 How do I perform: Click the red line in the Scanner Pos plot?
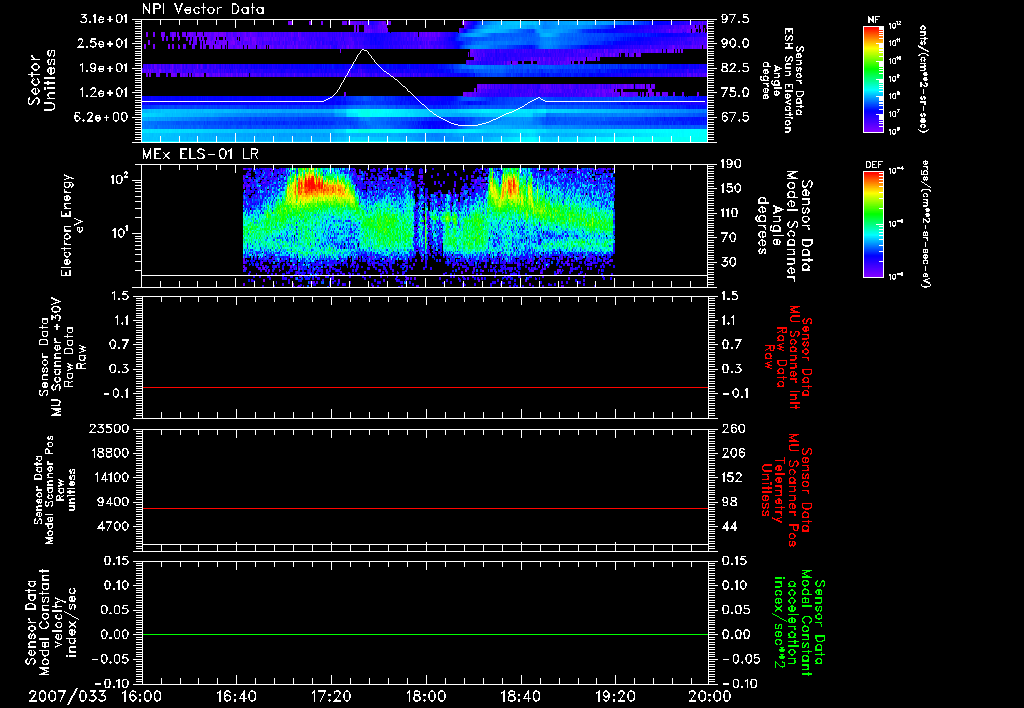[425, 508]
